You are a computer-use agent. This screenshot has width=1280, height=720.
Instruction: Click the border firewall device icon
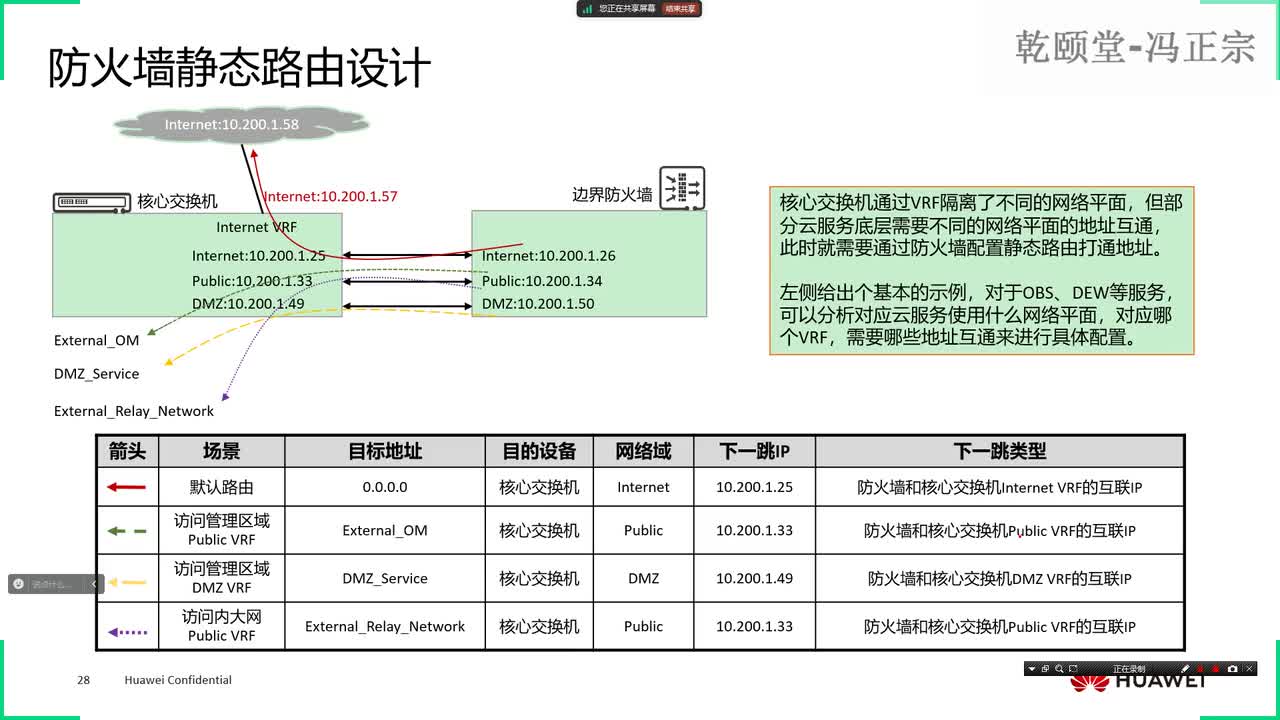682,187
